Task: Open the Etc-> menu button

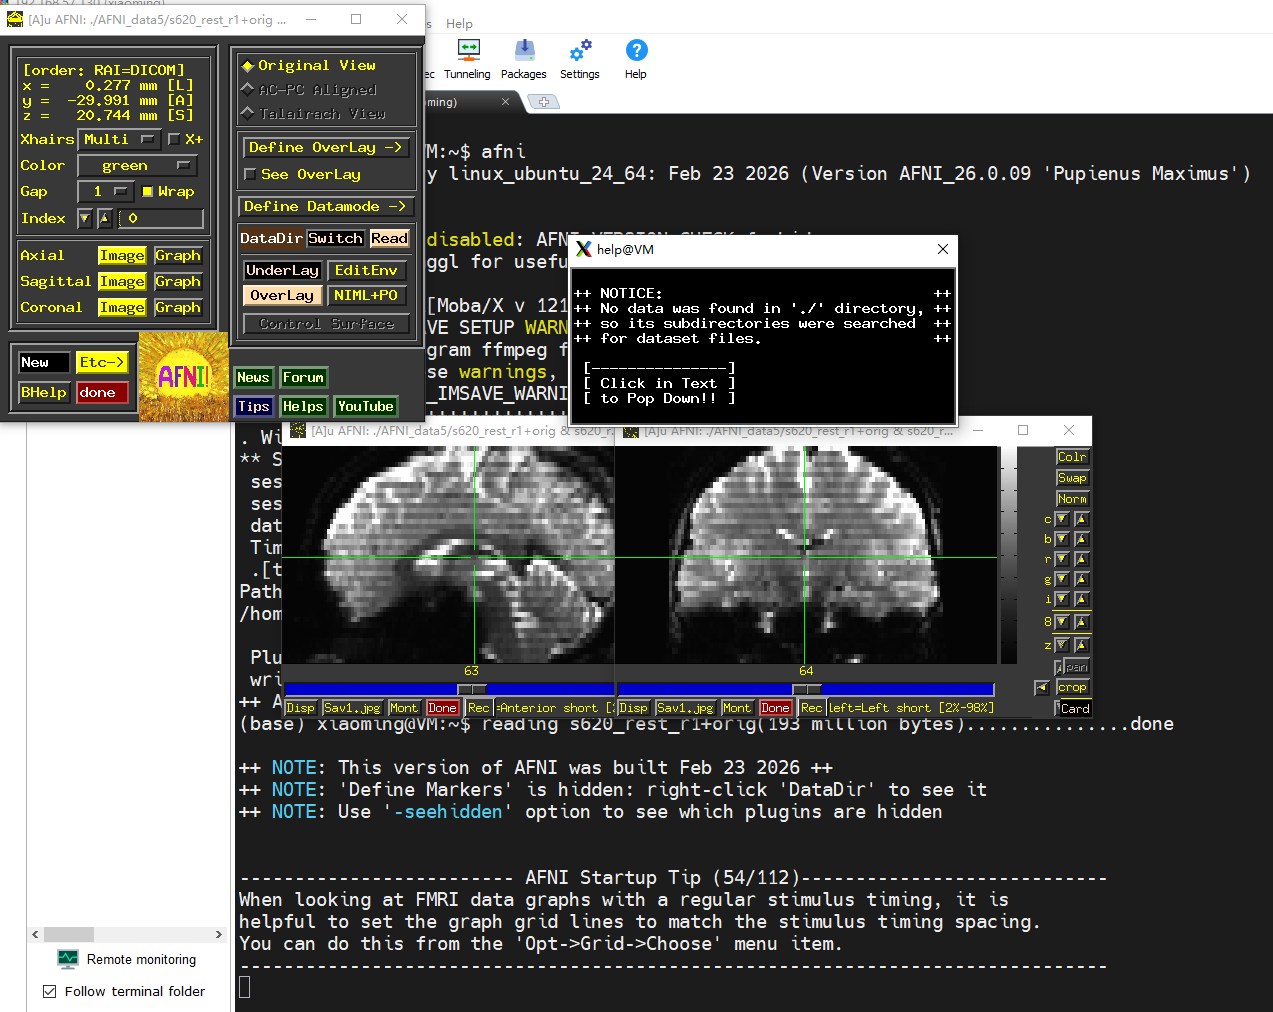Action: pos(102,362)
